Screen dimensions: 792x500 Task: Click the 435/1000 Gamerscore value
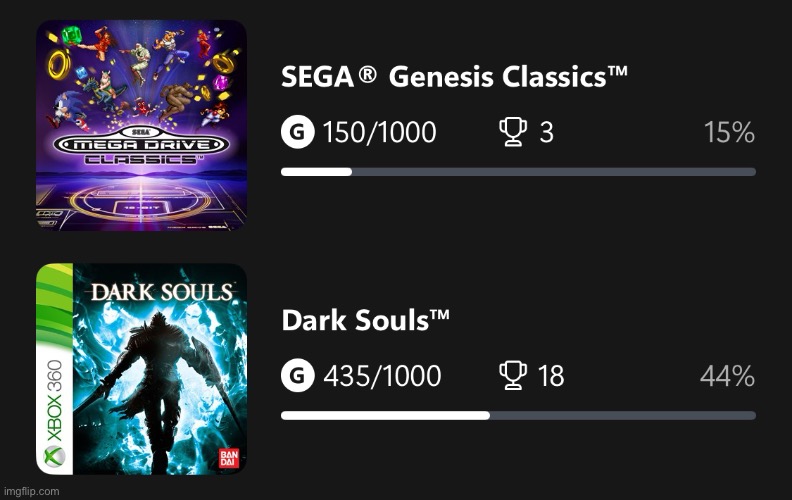pos(382,376)
